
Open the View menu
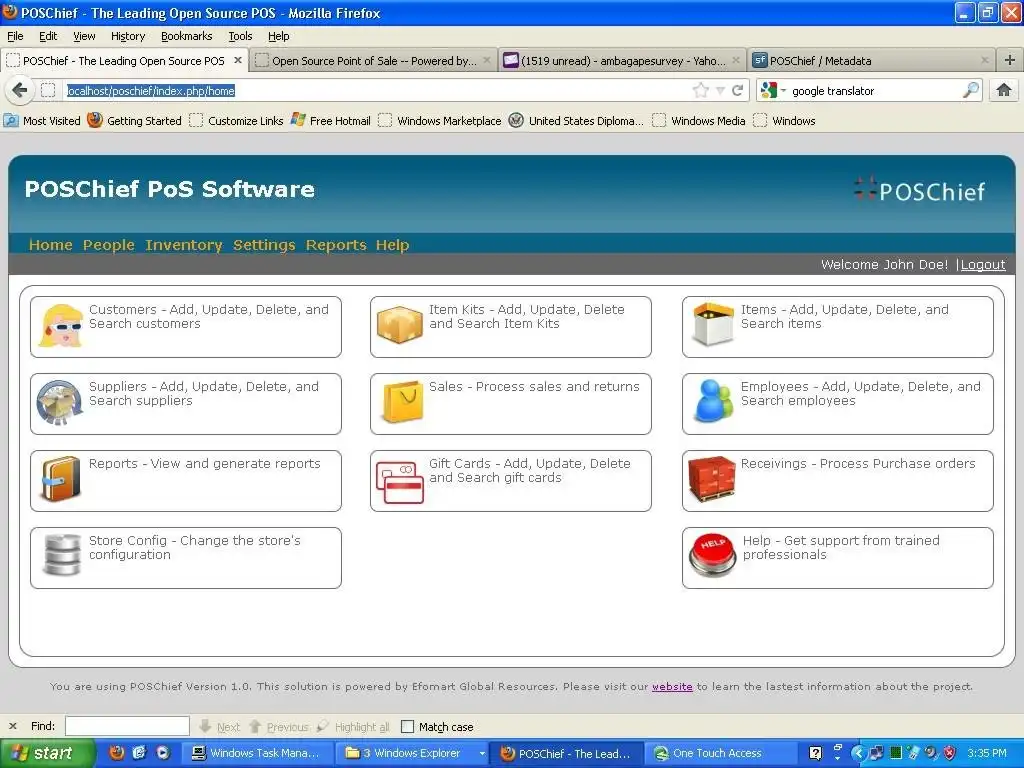point(84,36)
